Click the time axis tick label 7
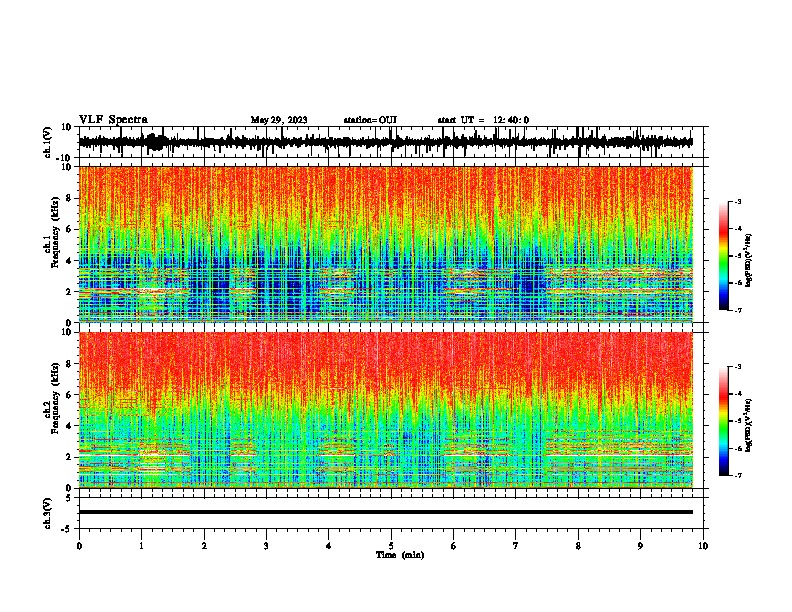Viewport: 792px width, 612px height. pos(516,546)
